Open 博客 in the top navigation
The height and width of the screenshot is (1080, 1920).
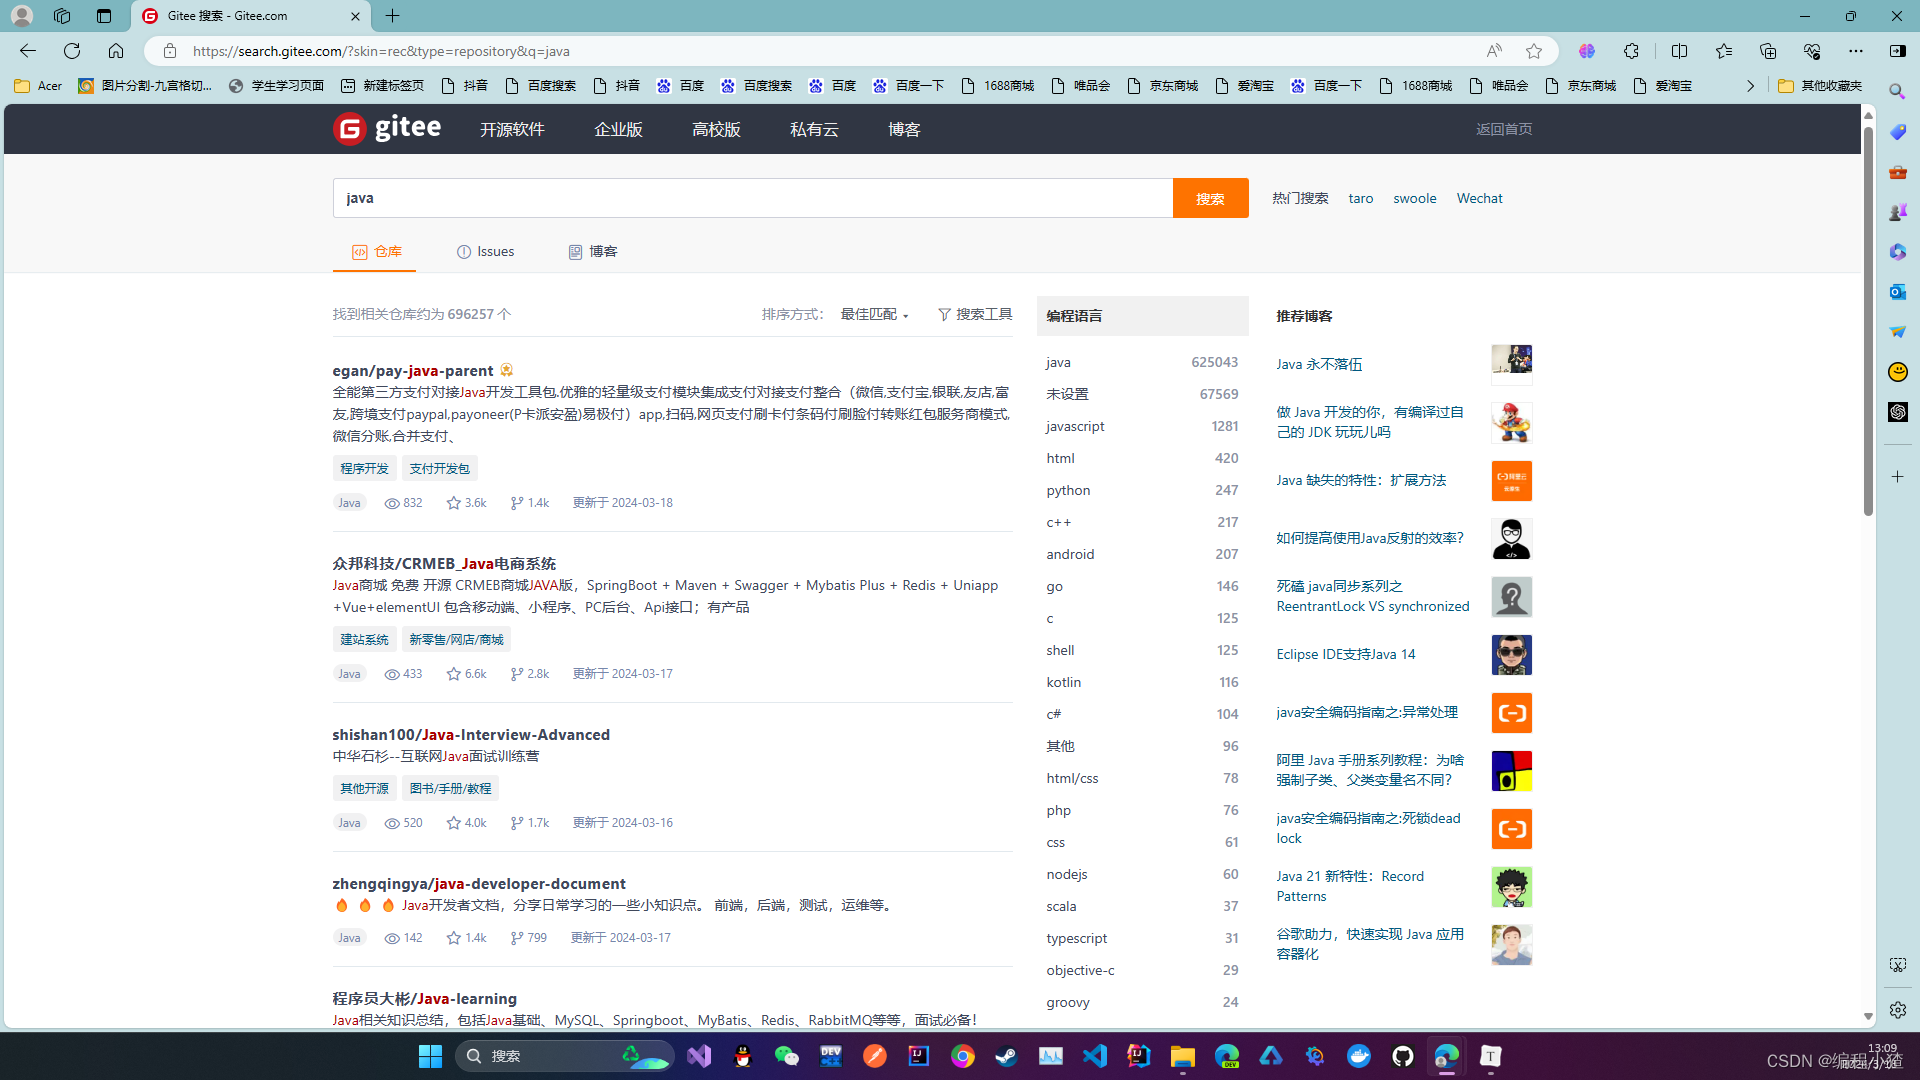point(904,129)
